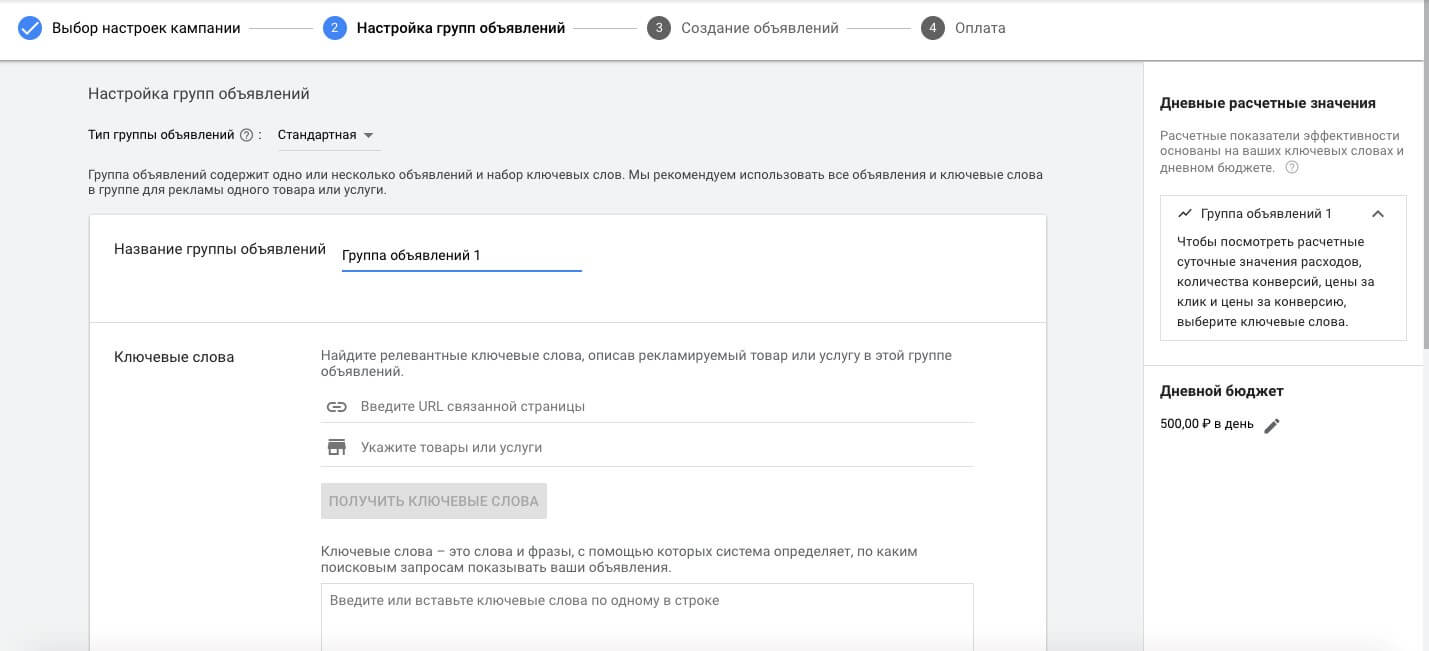Click the step 2 circle icon
The width and height of the screenshot is (1429, 651).
tap(335, 28)
